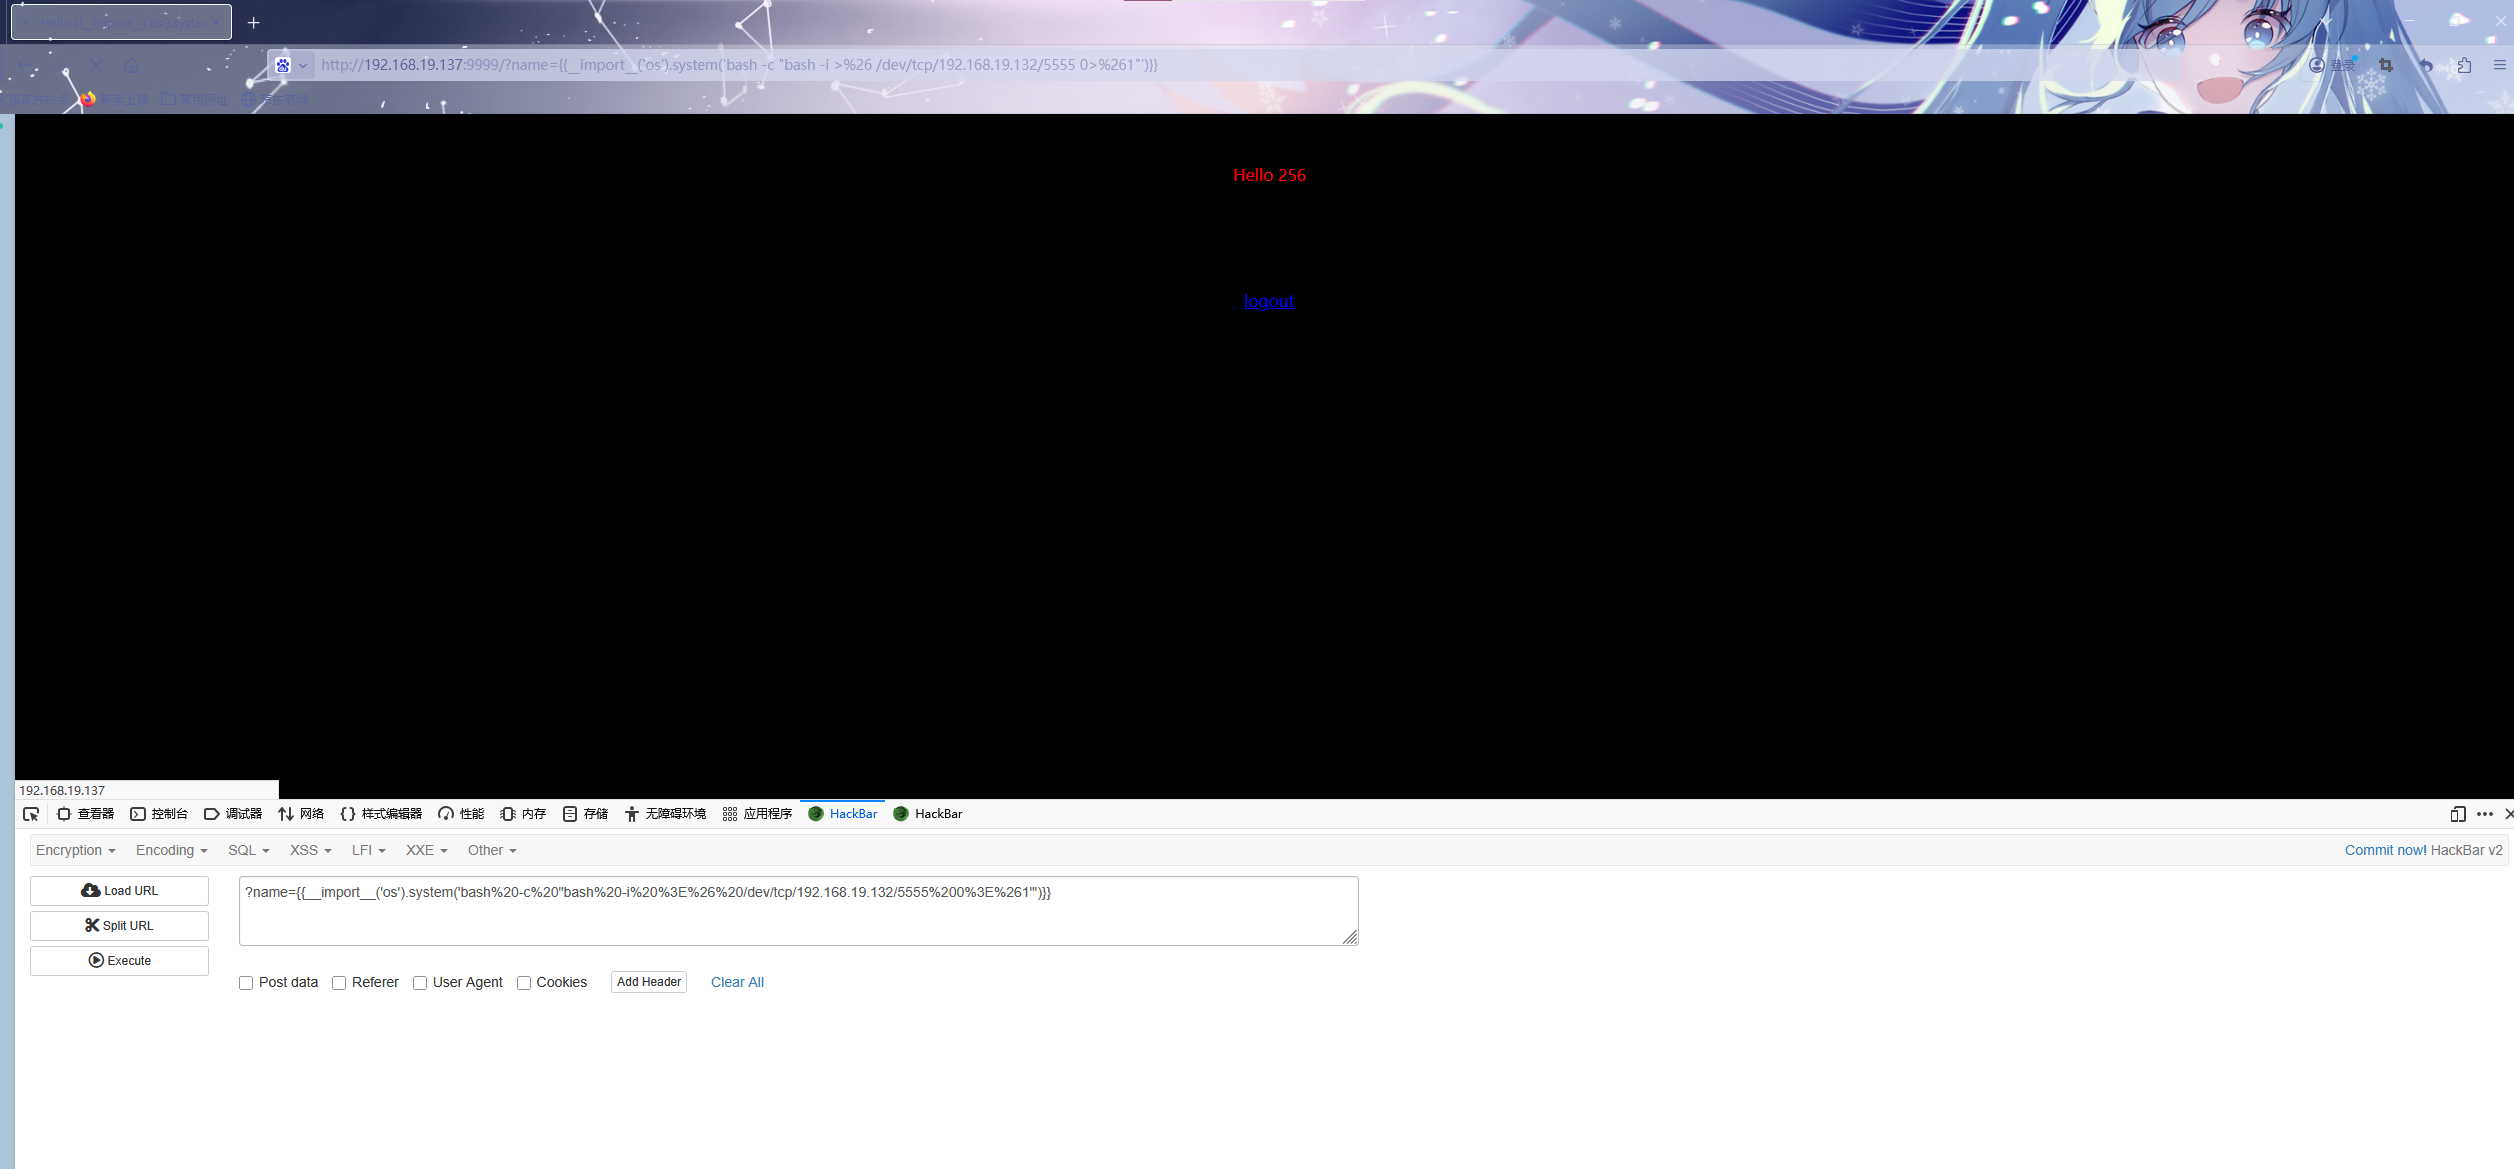The width and height of the screenshot is (2514, 1169).
Task: Open a new tab with plus icon
Action: pyautogui.click(x=254, y=22)
